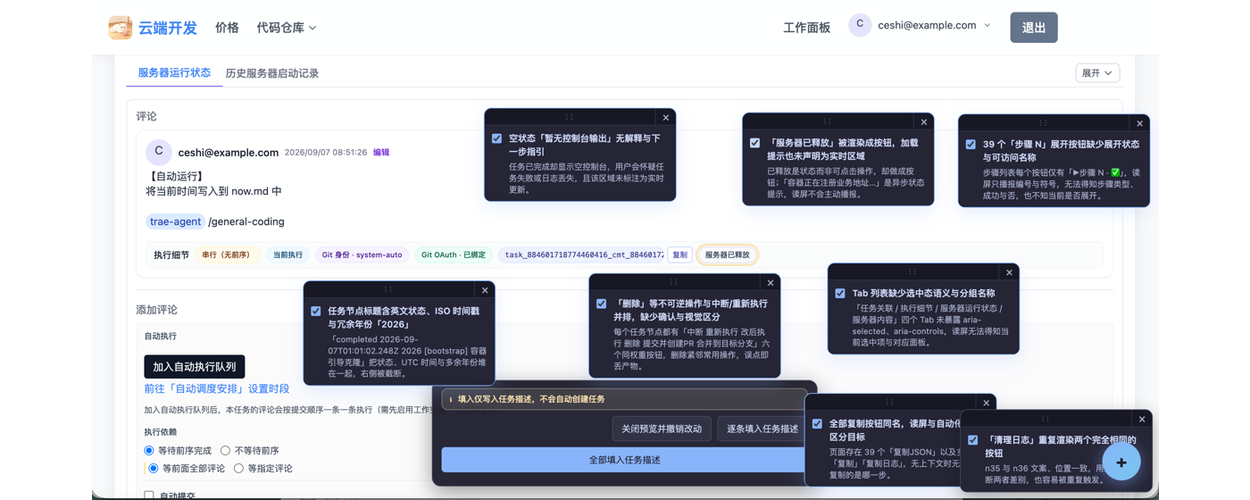Close the 空状态「暂无控制台输出」 note card
Screen dimensions: 1250x500
click(x=666, y=118)
